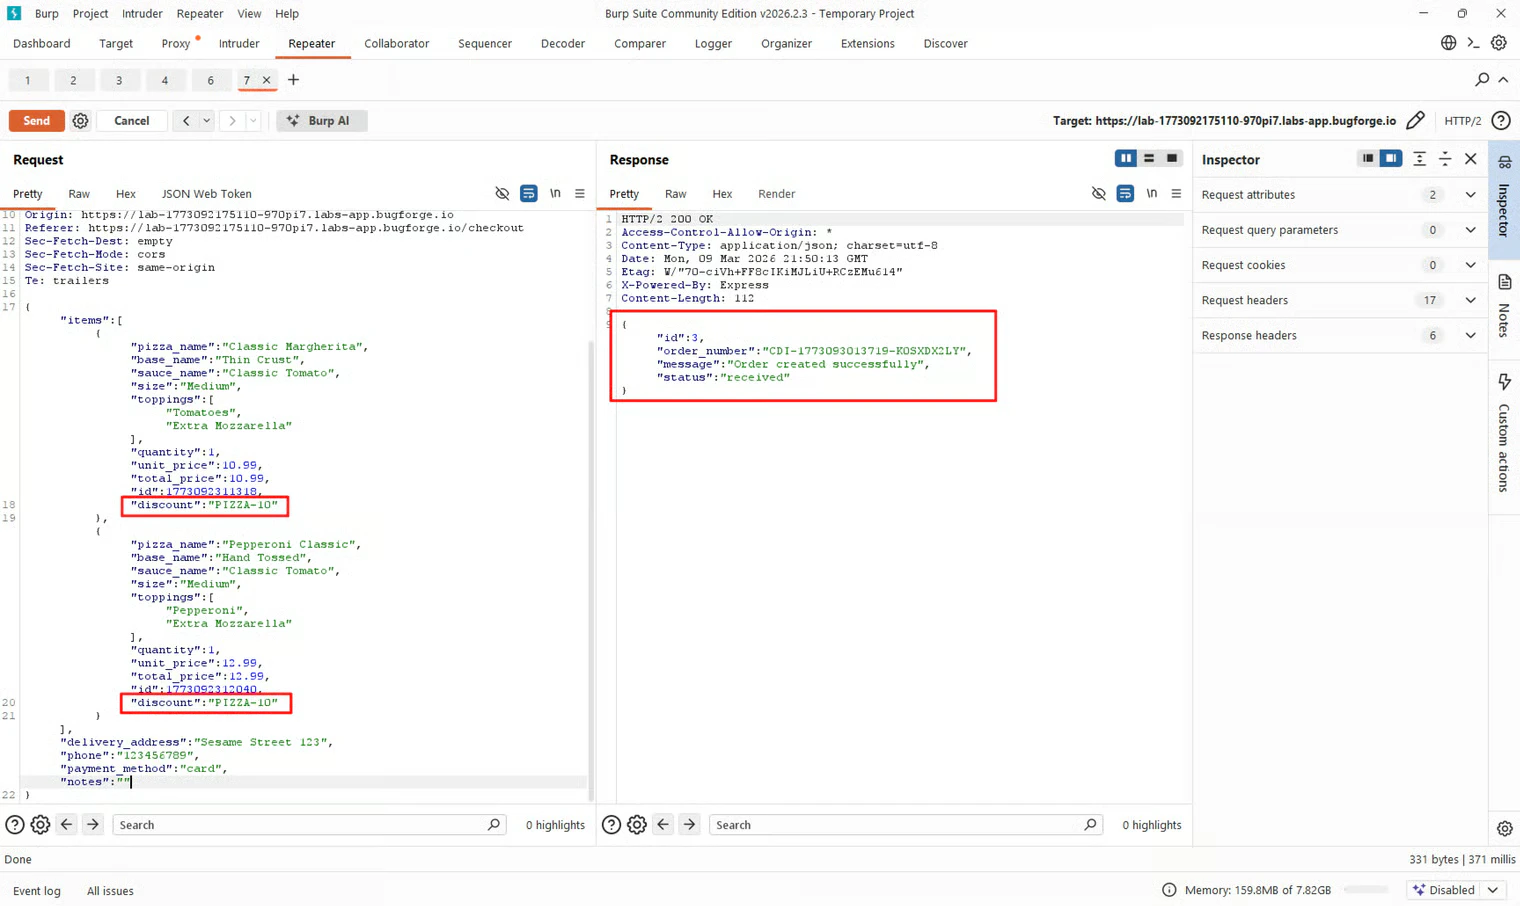Viewport: 1520px width, 906px height.
Task: Open the View menu
Action: tap(249, 14)
